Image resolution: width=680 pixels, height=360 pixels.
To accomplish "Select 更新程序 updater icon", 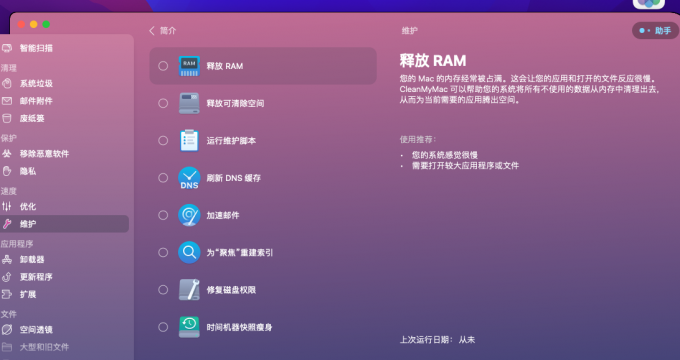I will coord(7,277).
